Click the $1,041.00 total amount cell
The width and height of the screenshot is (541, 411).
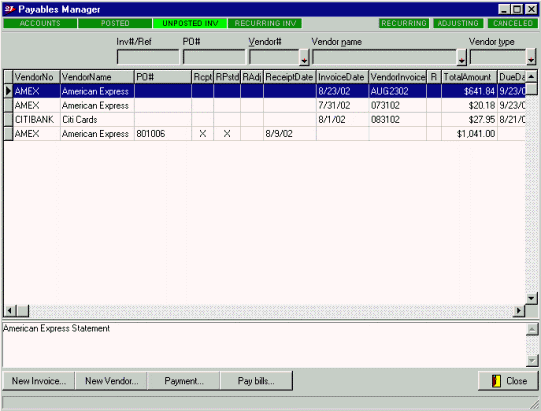click(469, 134)
